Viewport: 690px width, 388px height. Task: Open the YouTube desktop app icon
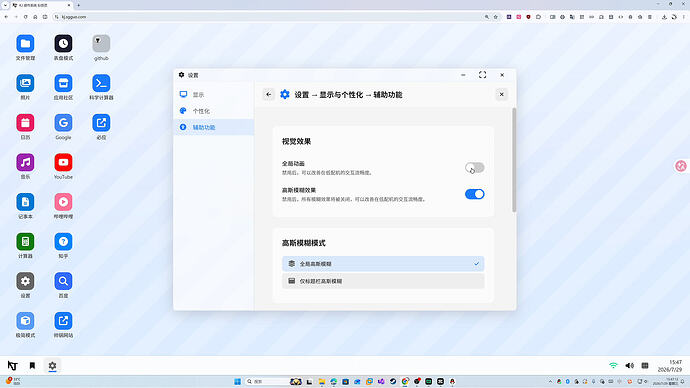pyautogui.click(x=63, y=163)
